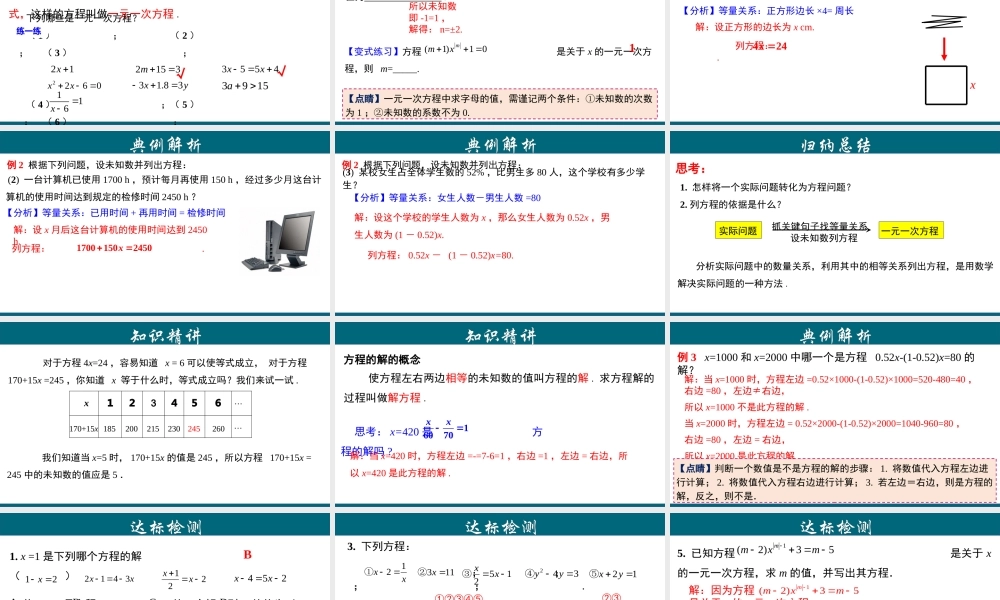Screen dimensions: 1000x600
Task: Click the red check mark after 3x-5=5x+4
Action: [x=282, y=70]
